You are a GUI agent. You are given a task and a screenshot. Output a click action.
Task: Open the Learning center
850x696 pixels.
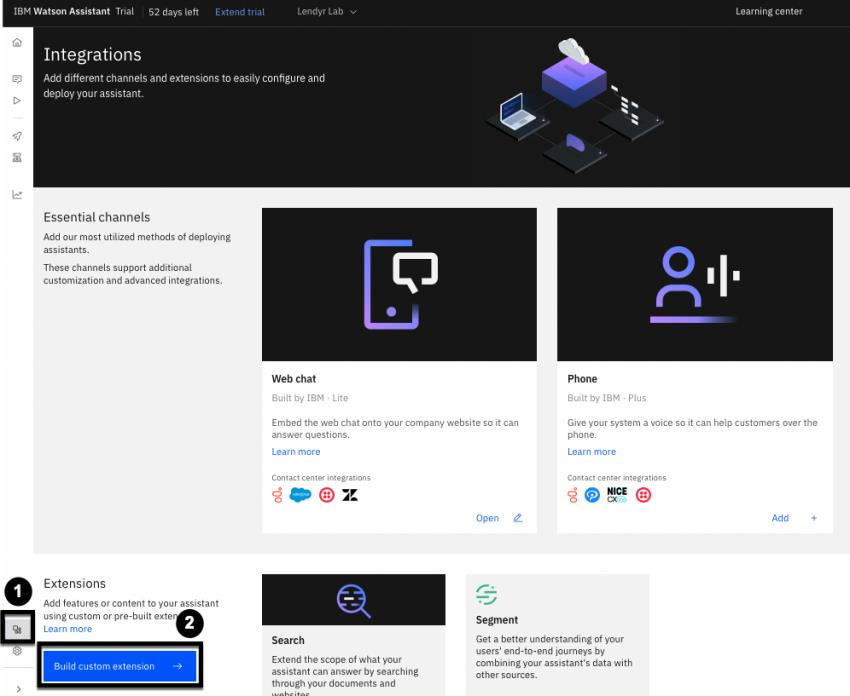[768, 11]
